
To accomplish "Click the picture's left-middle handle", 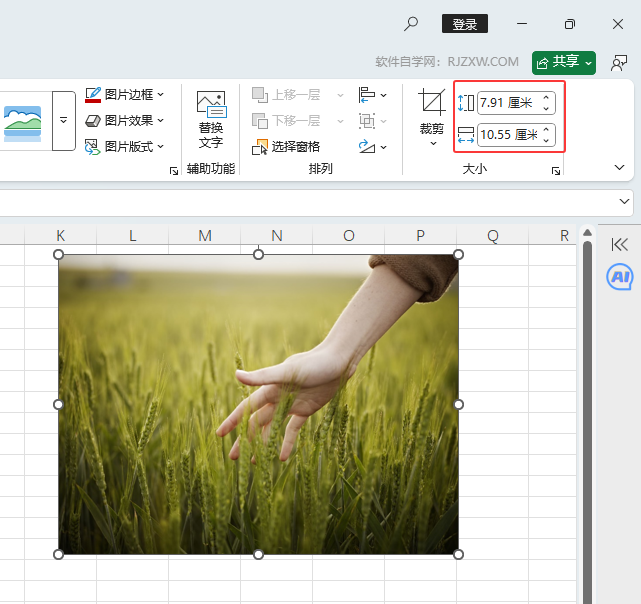I will (58, 404).
